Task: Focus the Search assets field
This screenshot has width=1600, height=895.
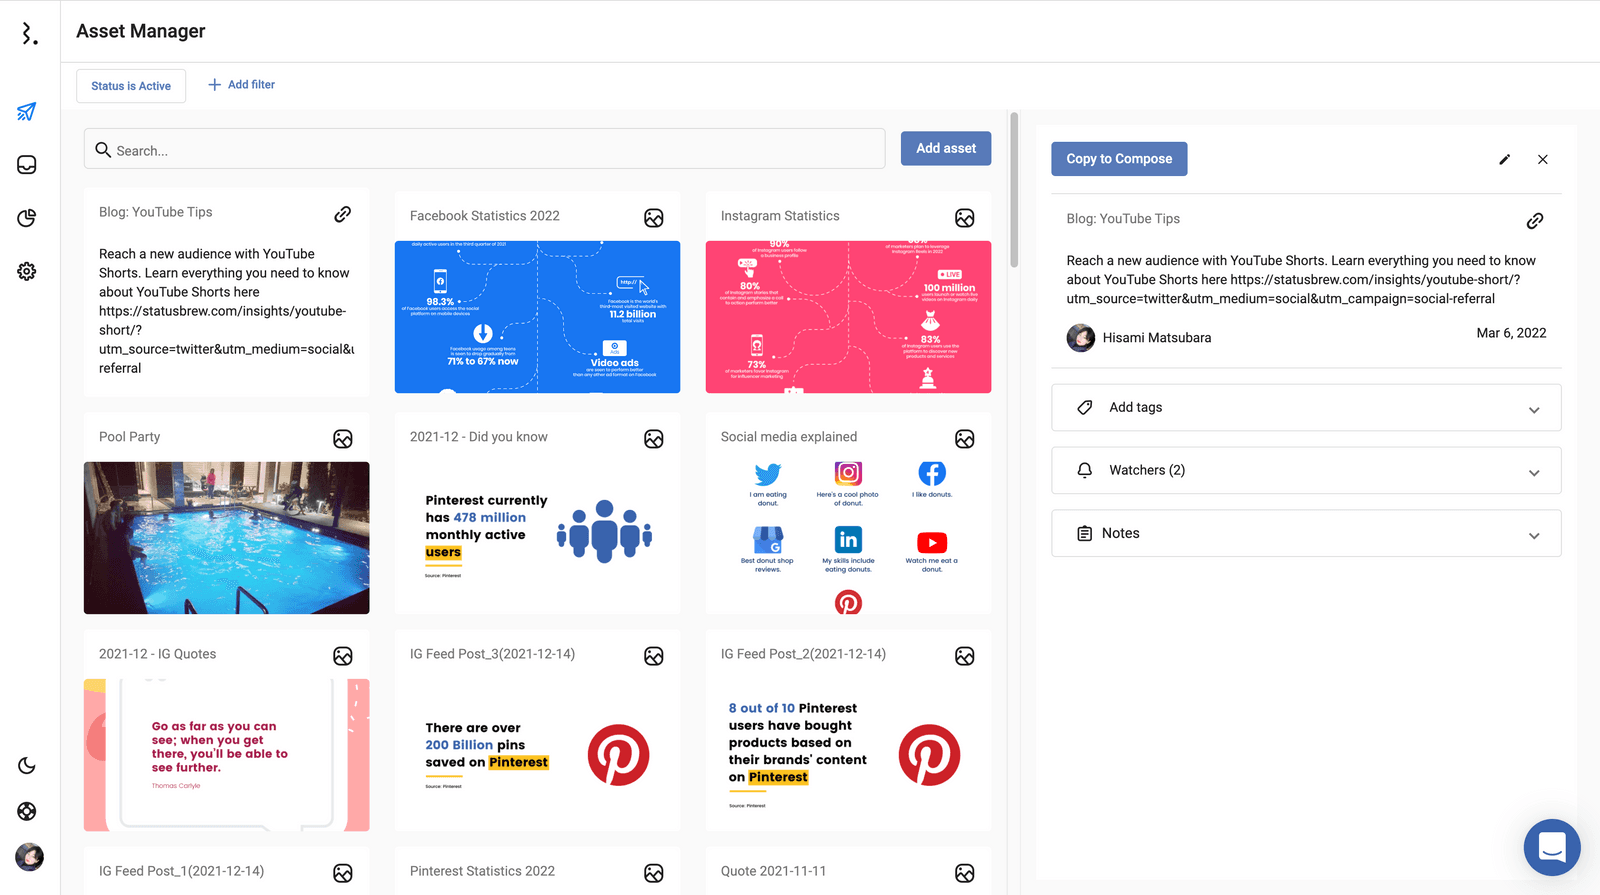Action: 485,150
